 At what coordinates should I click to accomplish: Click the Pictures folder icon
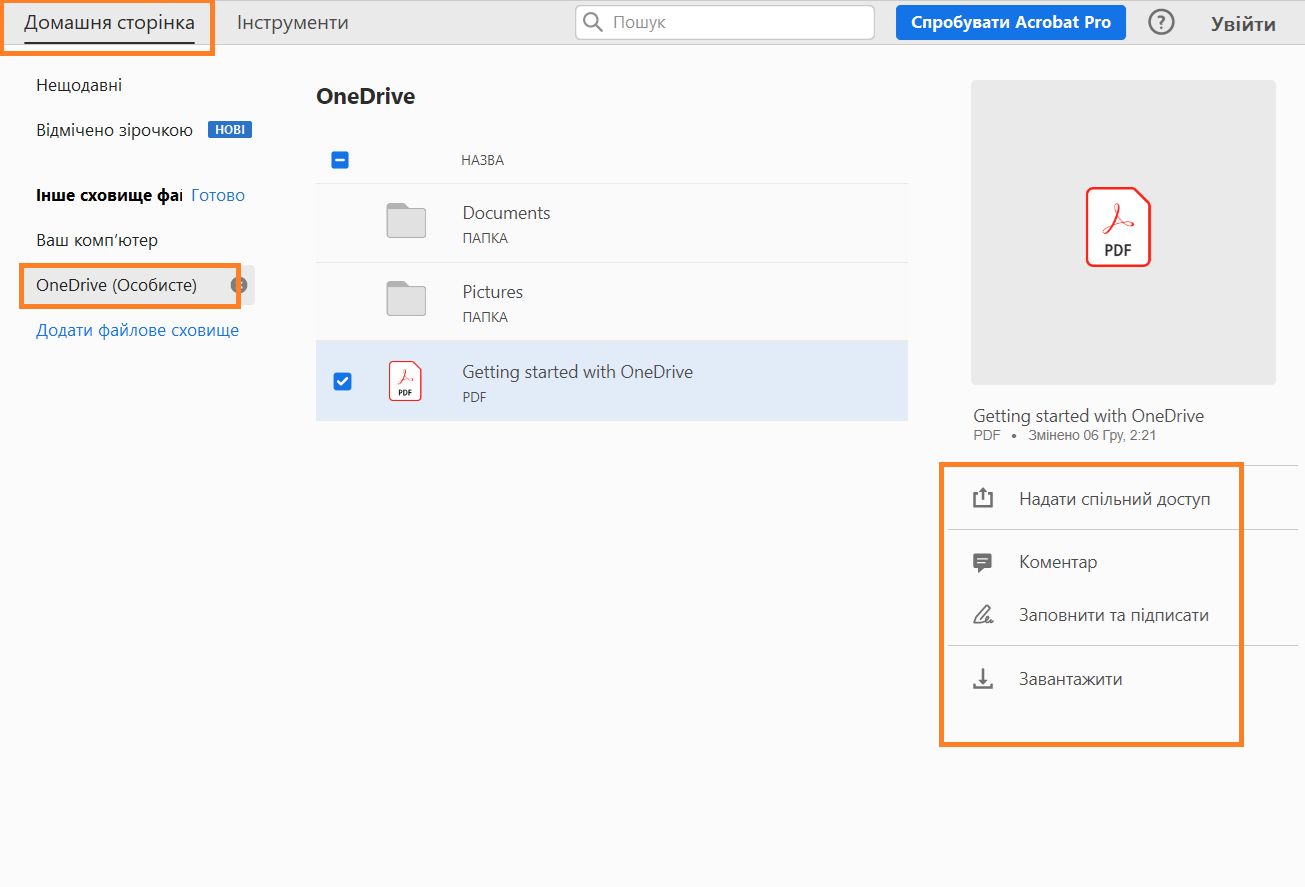coord(405,298)
